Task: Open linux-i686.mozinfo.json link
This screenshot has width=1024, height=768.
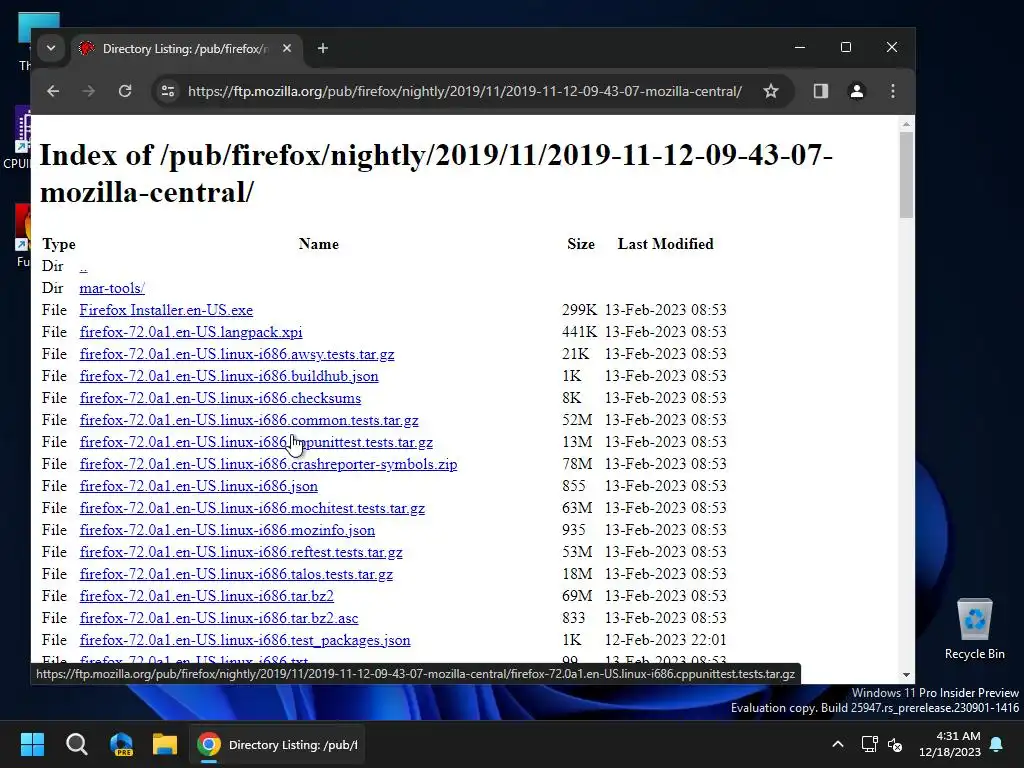Action: pyautogui.click(x=227, y=530)
